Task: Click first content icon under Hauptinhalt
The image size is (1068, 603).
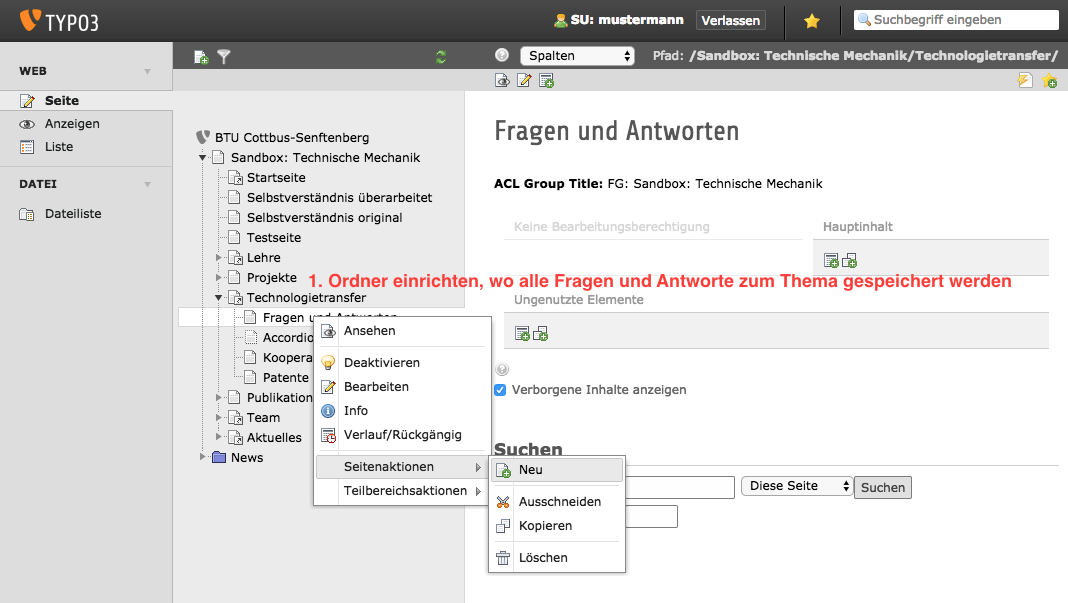Action: [x=831, y=260]
